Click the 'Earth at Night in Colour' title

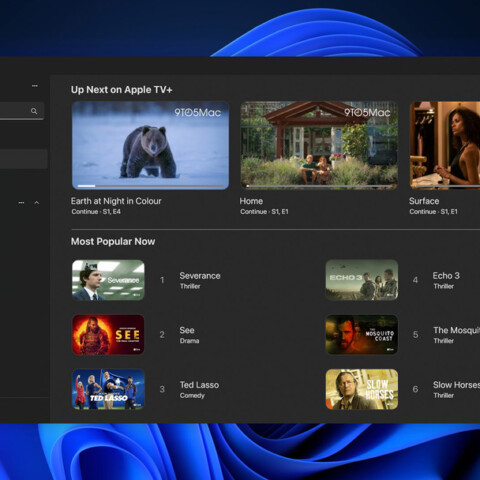[x=116, y=201]
